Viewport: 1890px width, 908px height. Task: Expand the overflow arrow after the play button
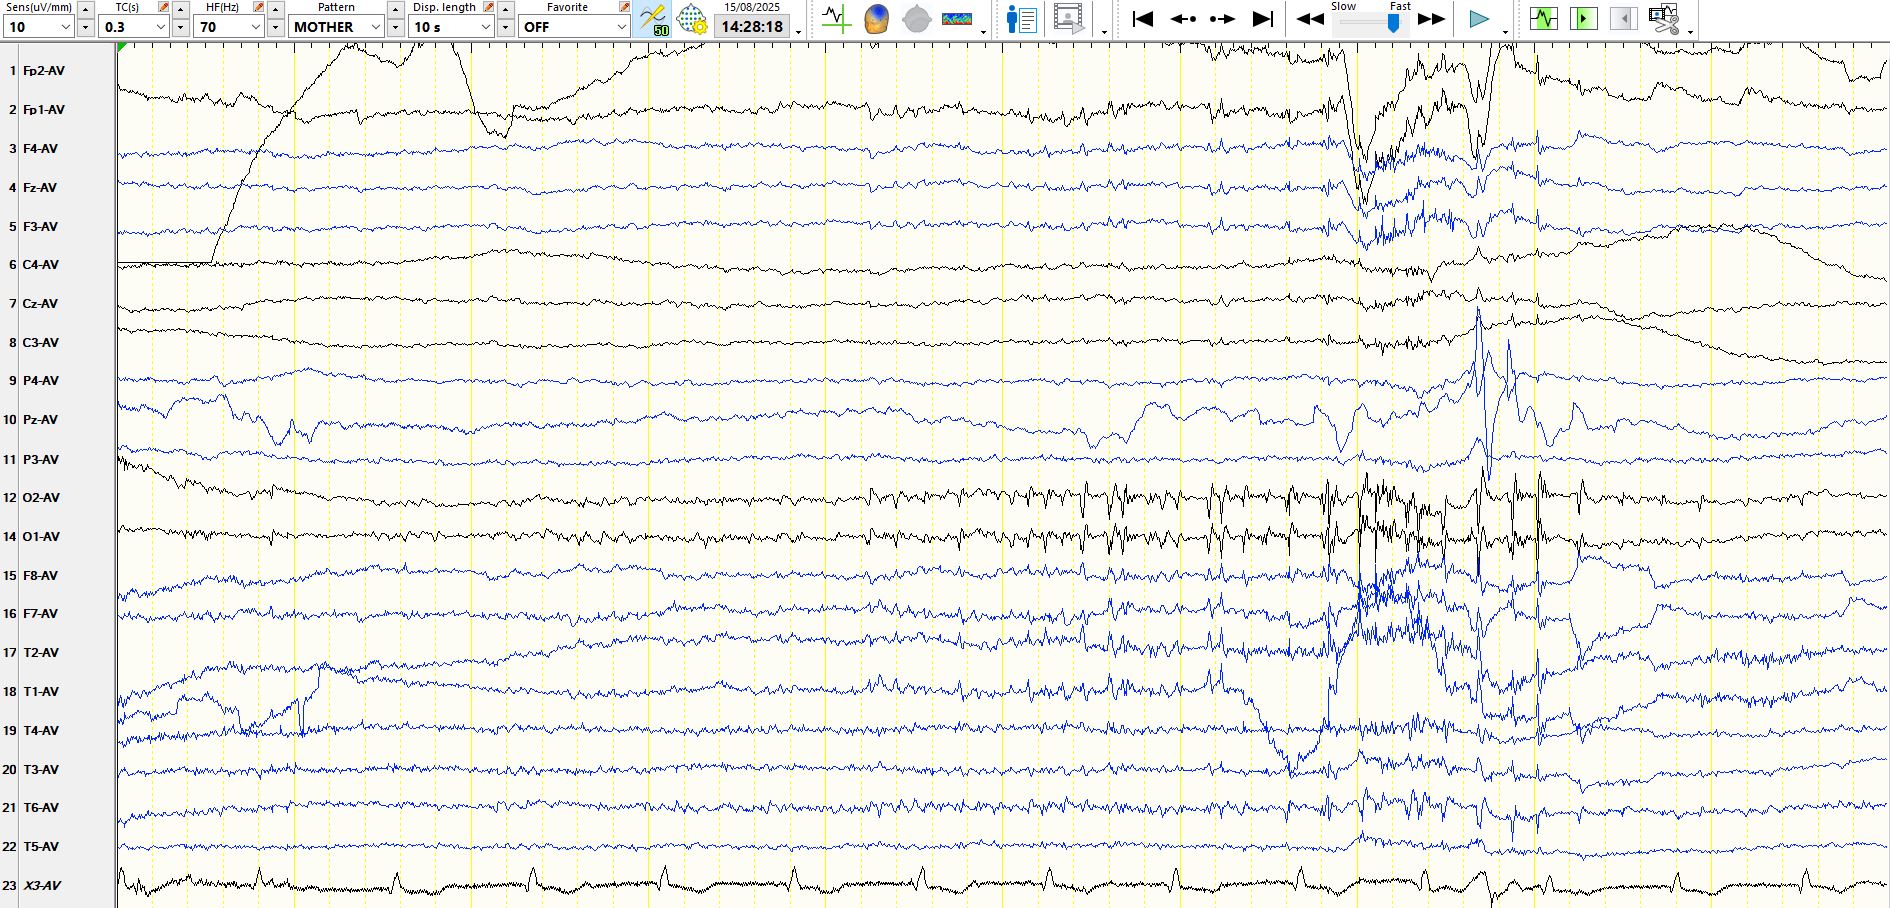click(x=1505, y=32)
